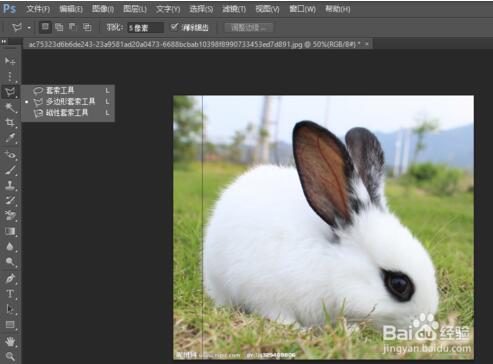Click the feather pixel input field
This screenshot has height=364, width=493.
[x=145, y=28]
